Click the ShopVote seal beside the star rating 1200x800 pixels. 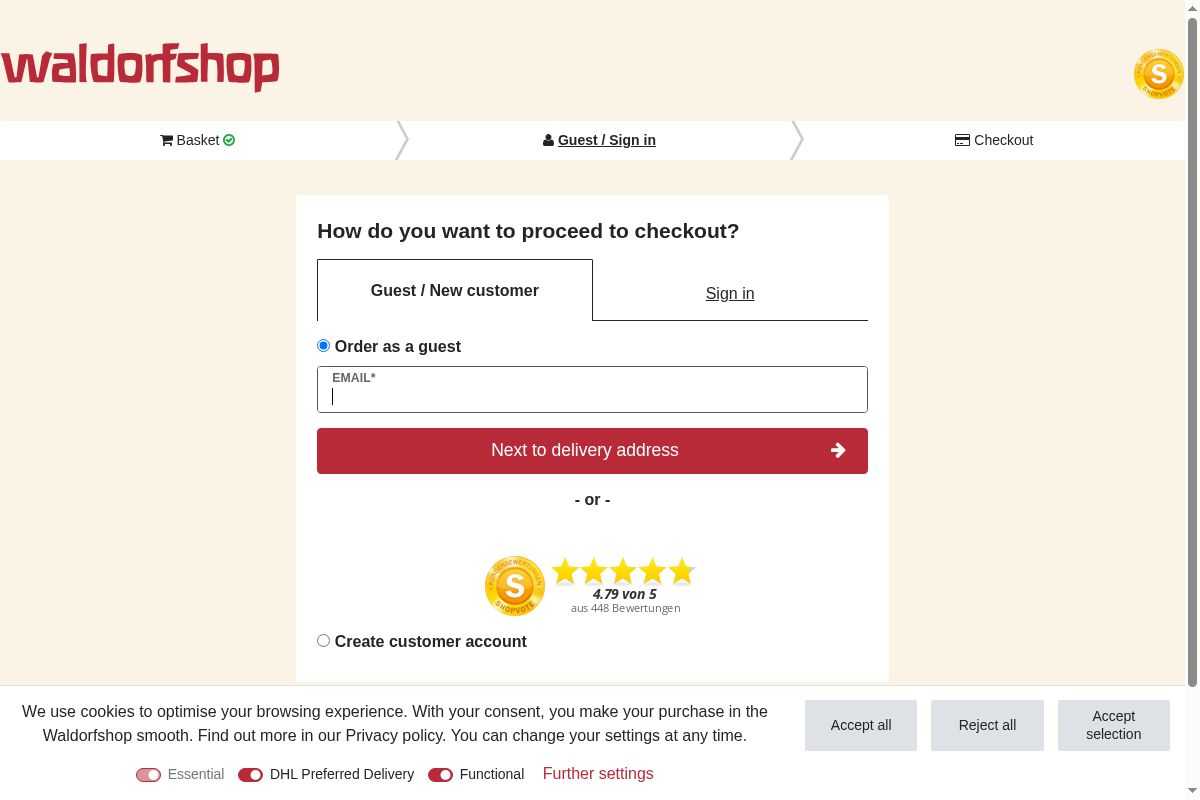pyautogui.click(x=515, y=585)
